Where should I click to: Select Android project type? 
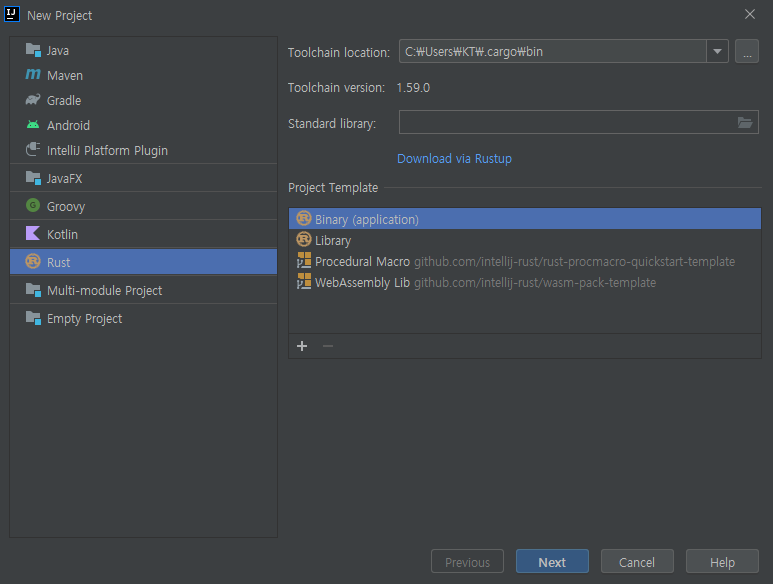tap(143, 125)
